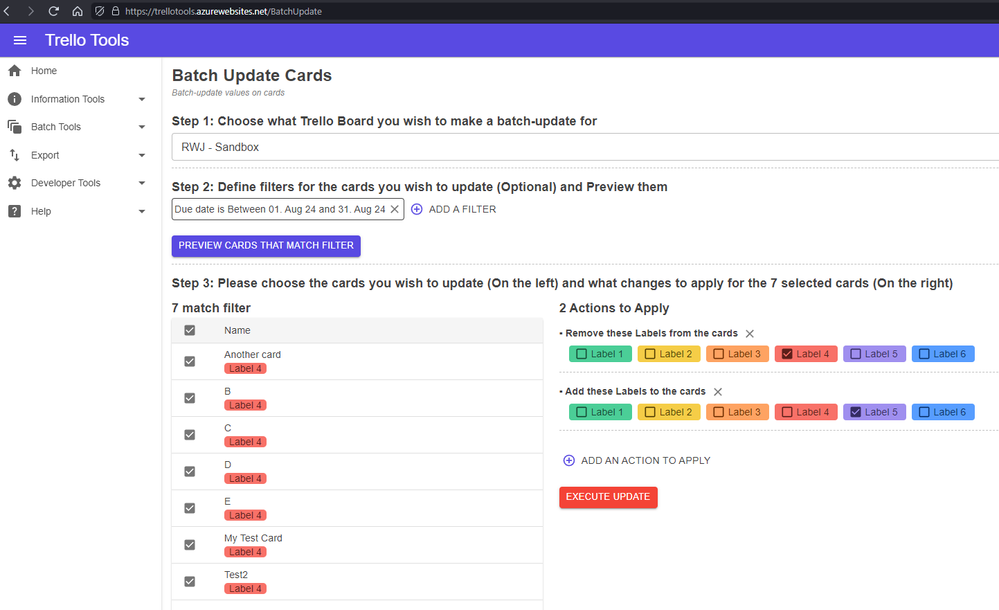Expand Export dropdown arrow
The image size is (999, 610).
coord(142,155)
